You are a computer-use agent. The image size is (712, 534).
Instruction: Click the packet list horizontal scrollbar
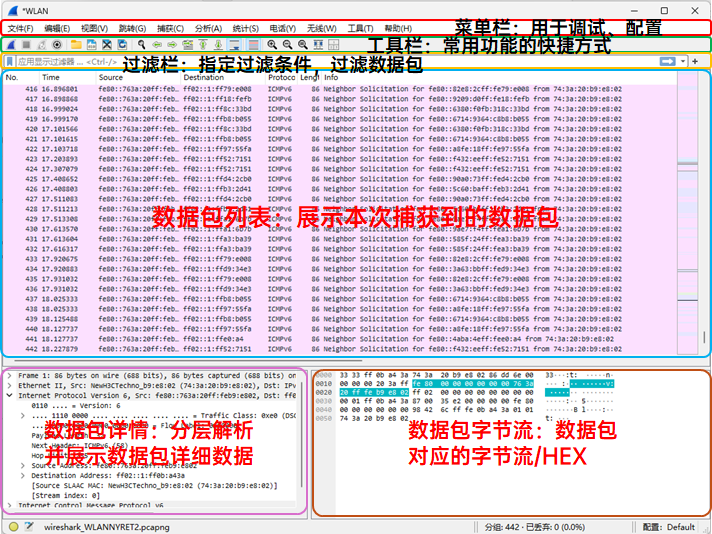188,361
